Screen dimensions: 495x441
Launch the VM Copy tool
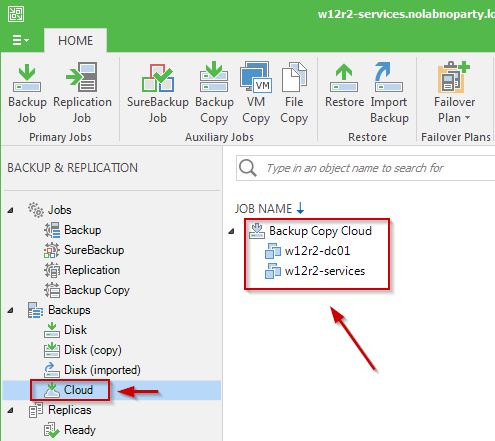click(x=256, y=94)
